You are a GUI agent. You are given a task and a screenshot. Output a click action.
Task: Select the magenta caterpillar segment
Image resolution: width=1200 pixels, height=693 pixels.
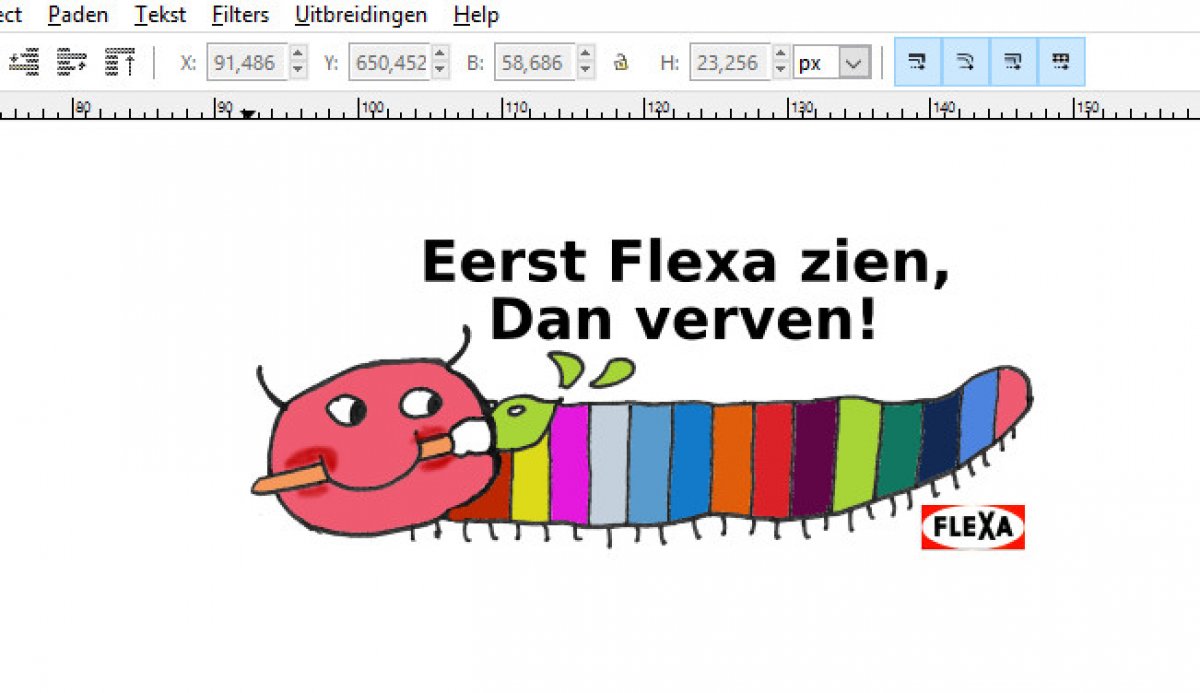569,462
